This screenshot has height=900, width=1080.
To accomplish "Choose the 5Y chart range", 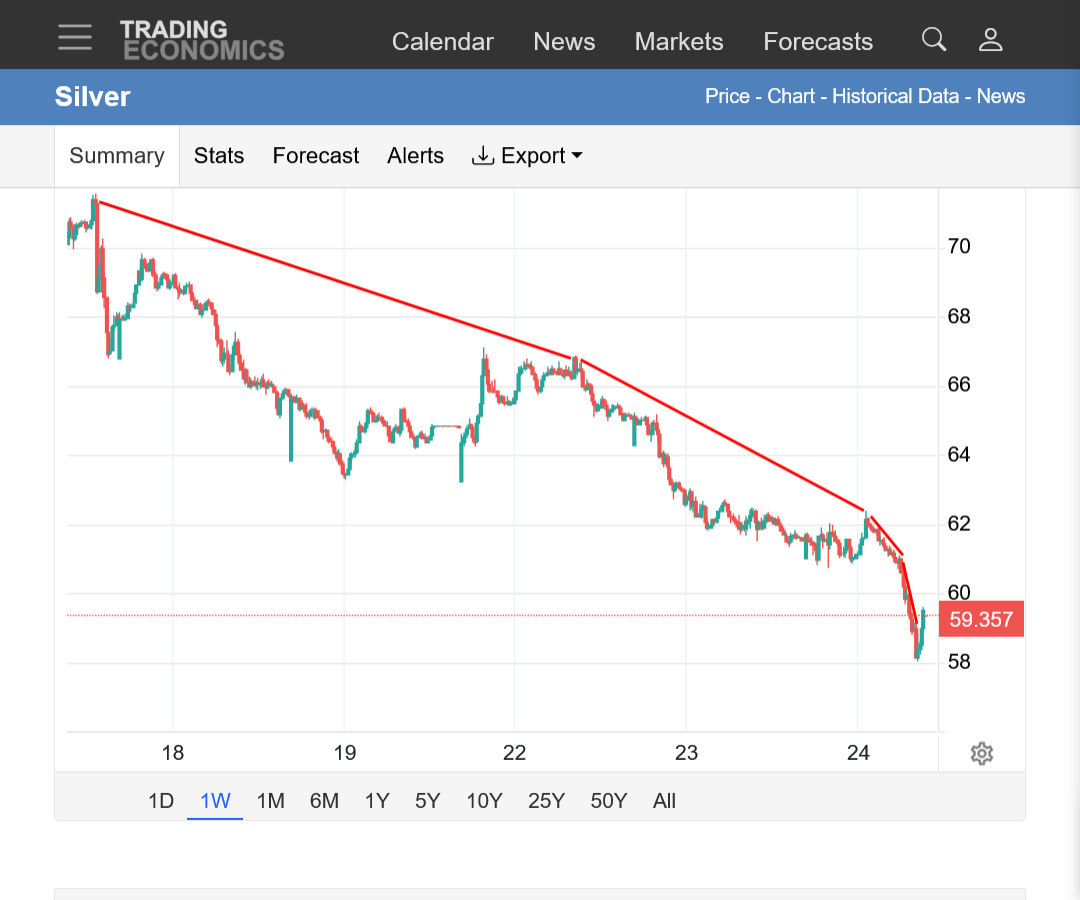I will (x=427, y=801).
